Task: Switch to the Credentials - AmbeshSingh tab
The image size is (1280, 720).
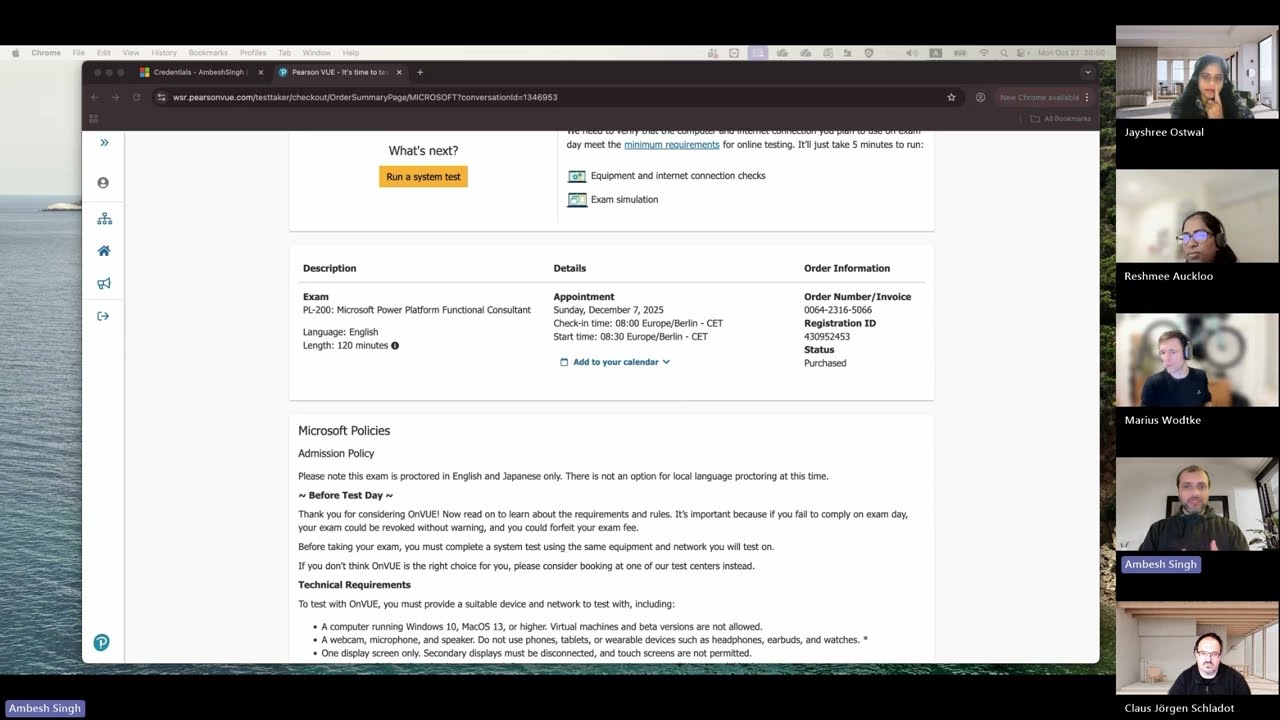Action: pyautogui.click(x=201, y=72)
